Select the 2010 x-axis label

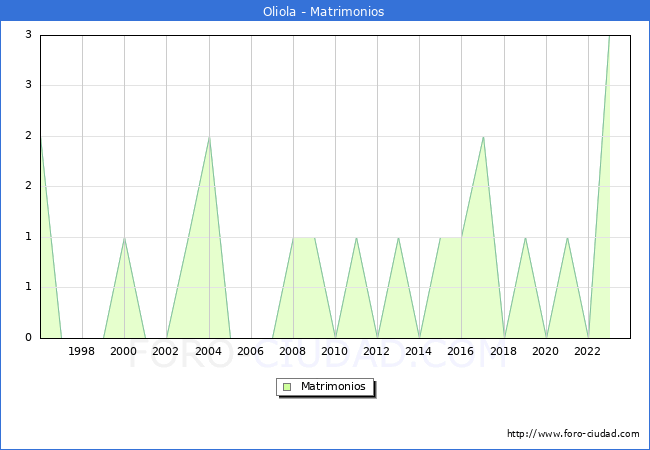tap(335, 351)
